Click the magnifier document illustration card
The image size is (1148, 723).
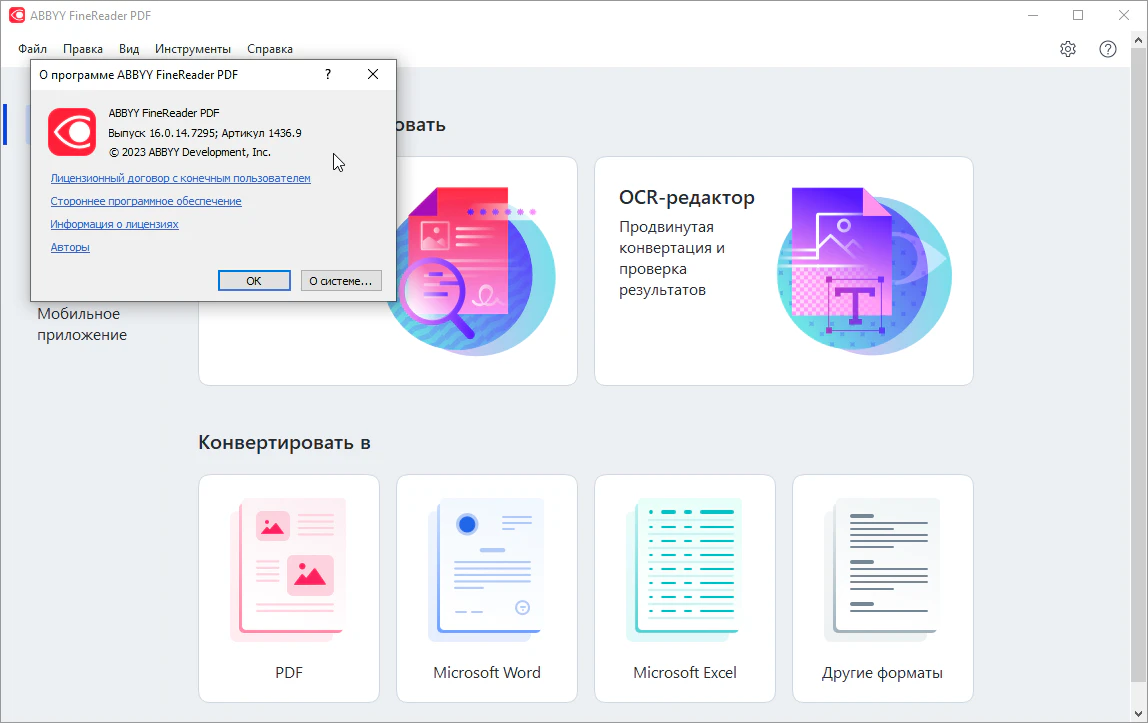pyautogui.click(x=470, y=270)
